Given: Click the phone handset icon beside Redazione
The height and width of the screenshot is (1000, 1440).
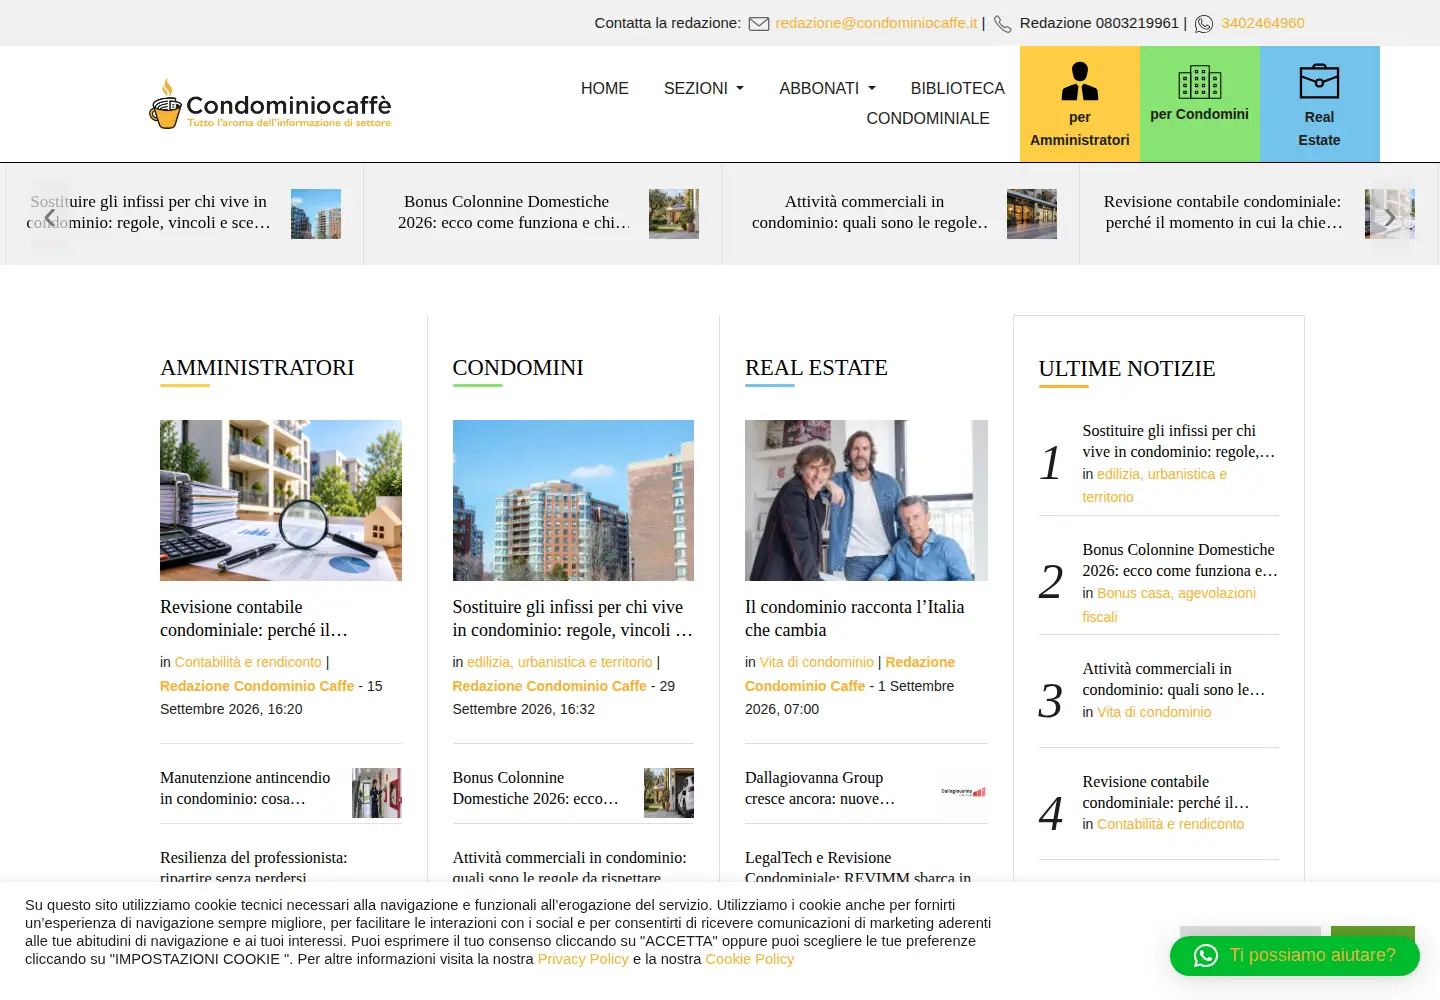Looking at the screenshot, I should click(1002, 23).
